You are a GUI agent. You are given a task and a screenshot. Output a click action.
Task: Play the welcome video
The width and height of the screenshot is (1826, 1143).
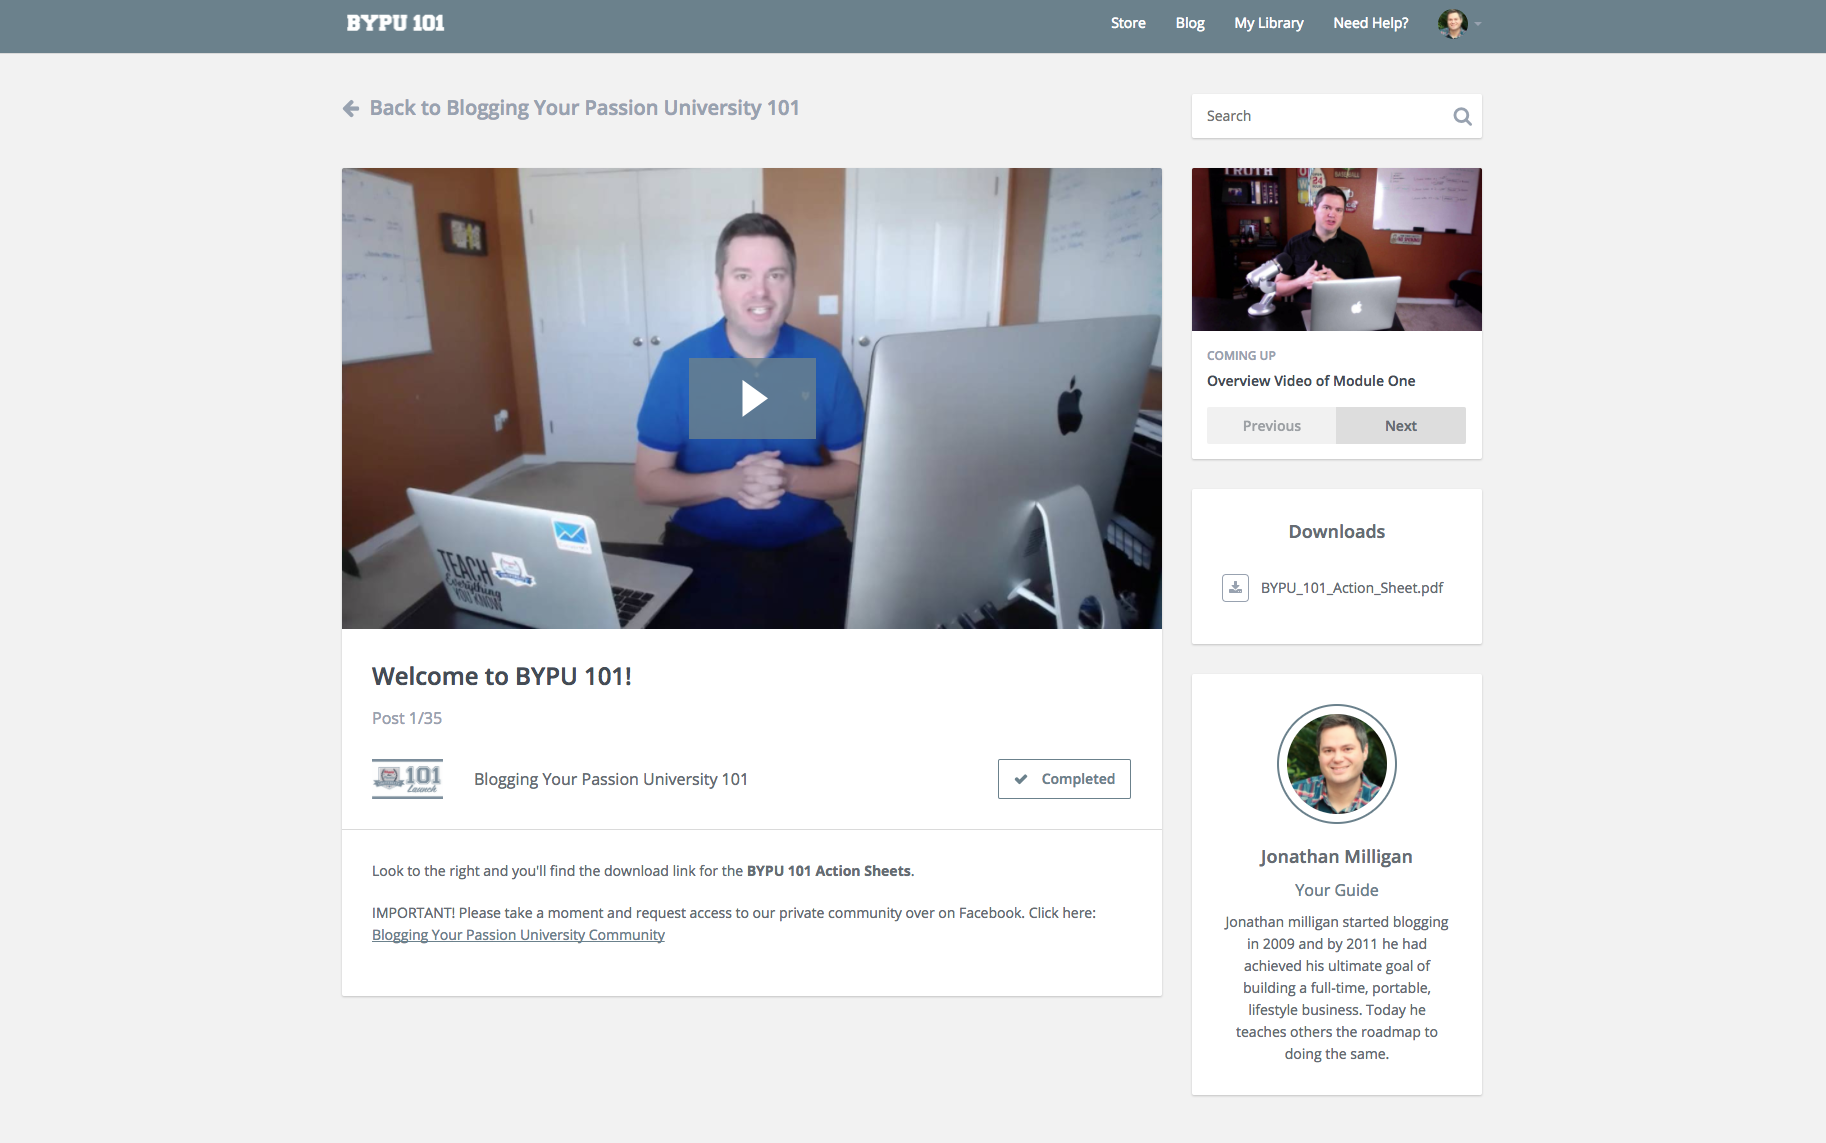point(752,398)
